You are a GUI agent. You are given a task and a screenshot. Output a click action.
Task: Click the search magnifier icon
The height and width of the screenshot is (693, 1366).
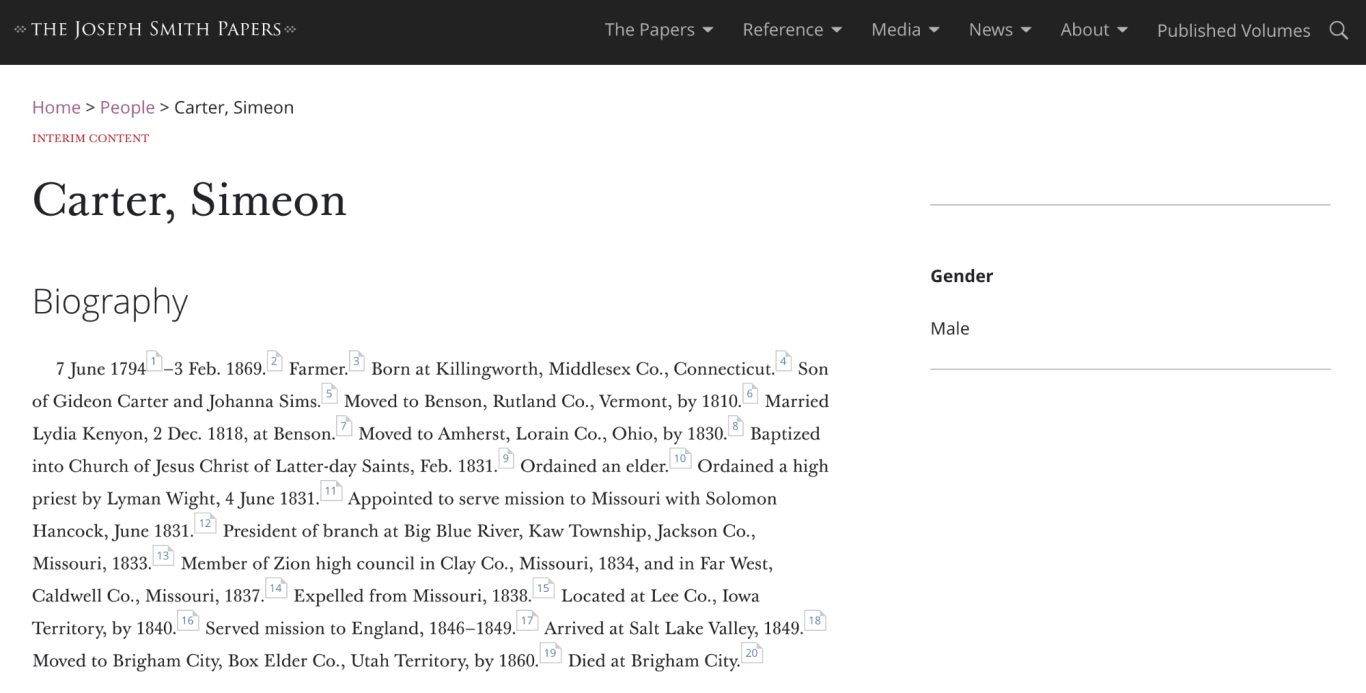[x=1338, y=30]
